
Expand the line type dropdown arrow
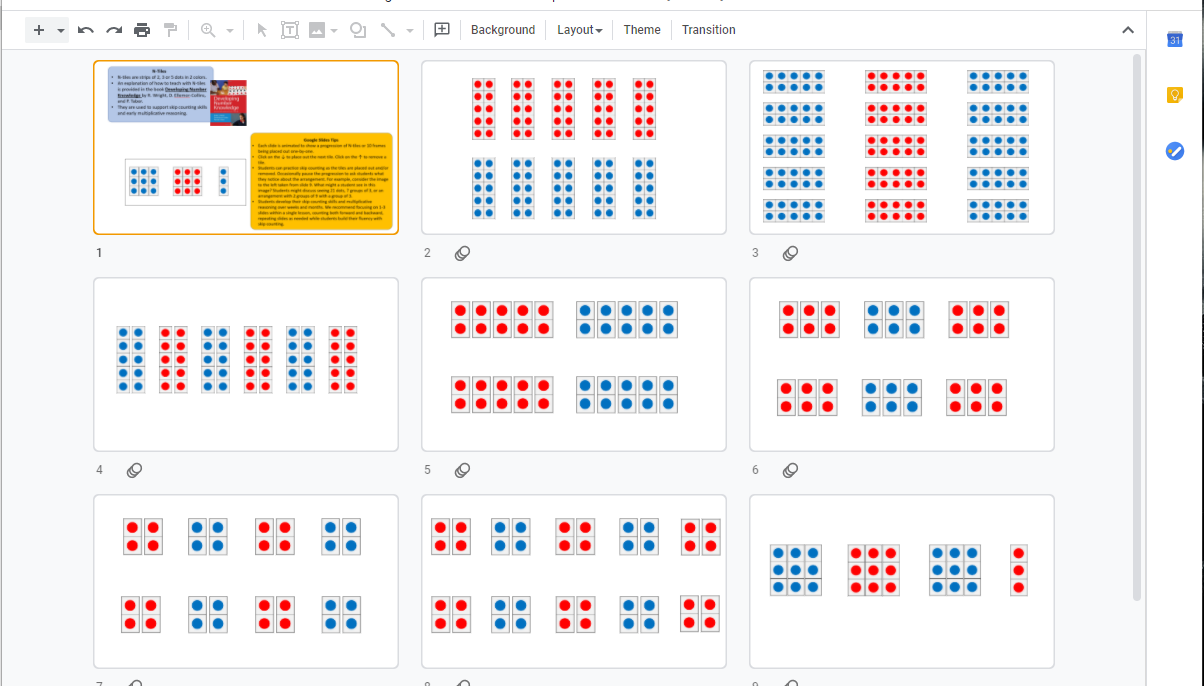410,31
